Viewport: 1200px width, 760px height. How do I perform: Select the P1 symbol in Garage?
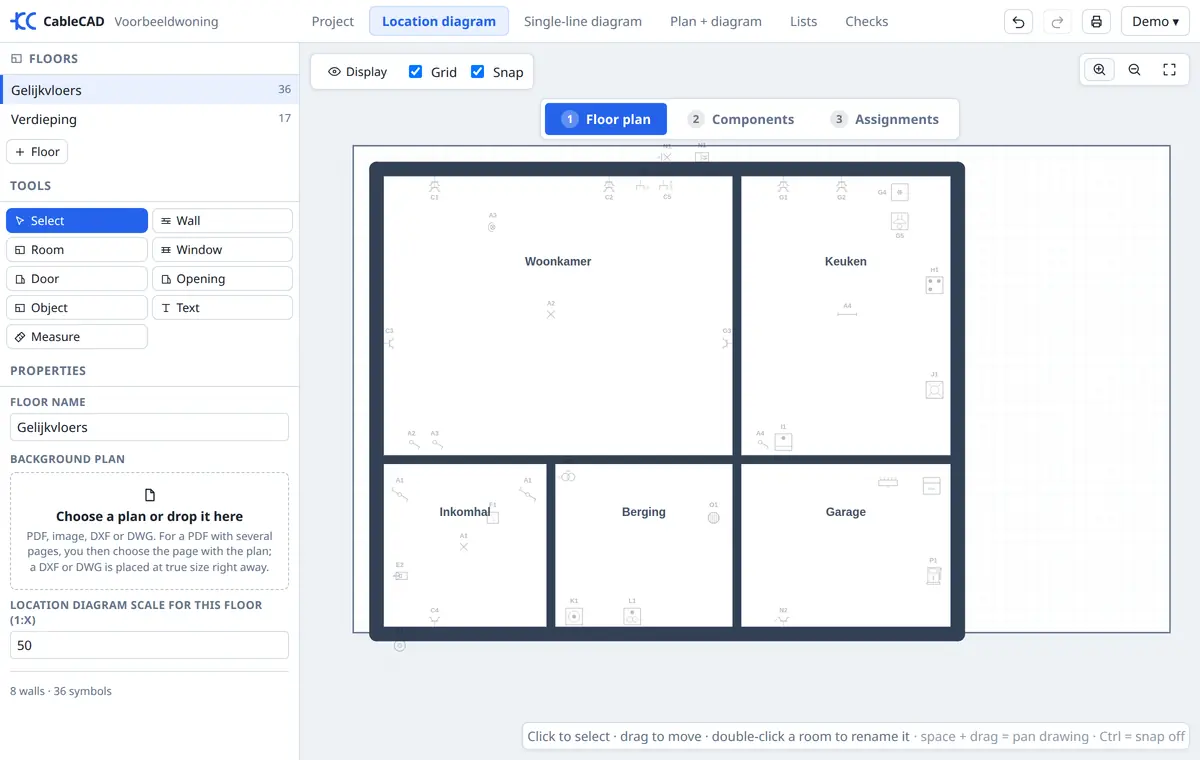tap(934, 575)
